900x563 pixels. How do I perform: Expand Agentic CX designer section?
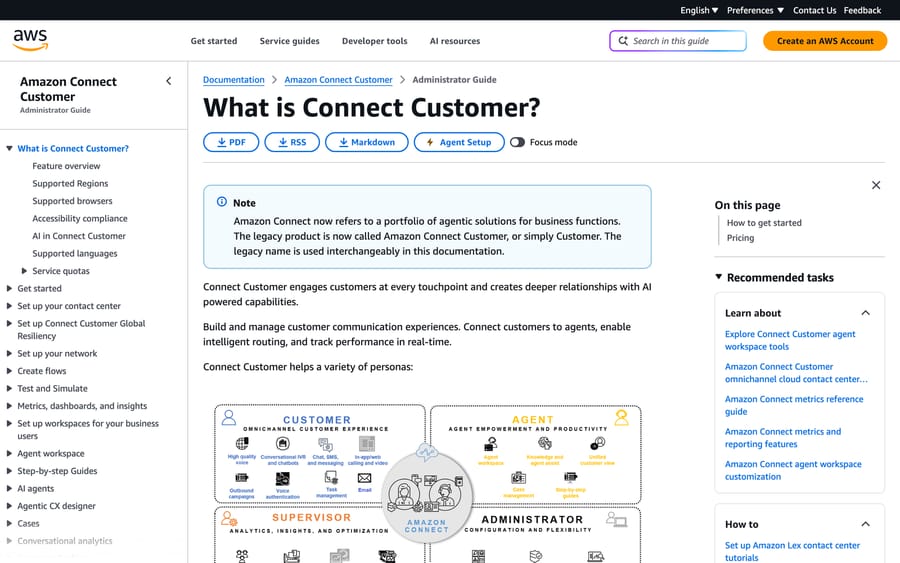coord(9,506)
